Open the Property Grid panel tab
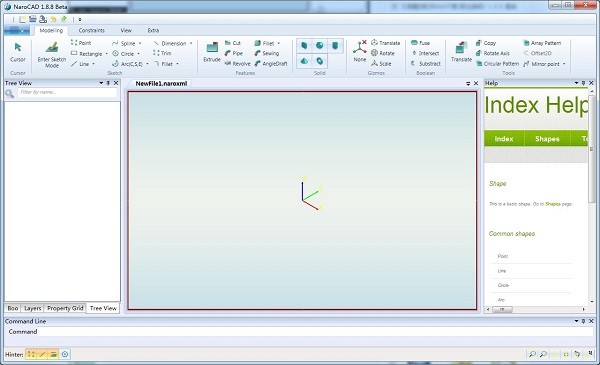This screenshot has height=365, width=600. click(65, 308)
